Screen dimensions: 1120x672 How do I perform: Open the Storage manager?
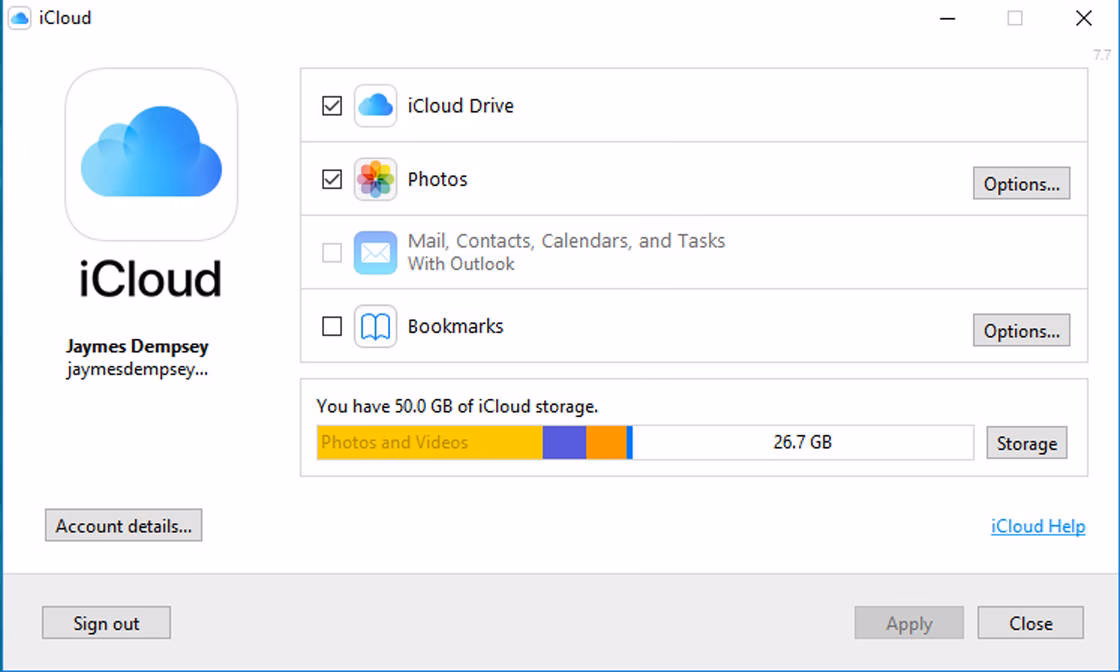tap(1026, 442)
